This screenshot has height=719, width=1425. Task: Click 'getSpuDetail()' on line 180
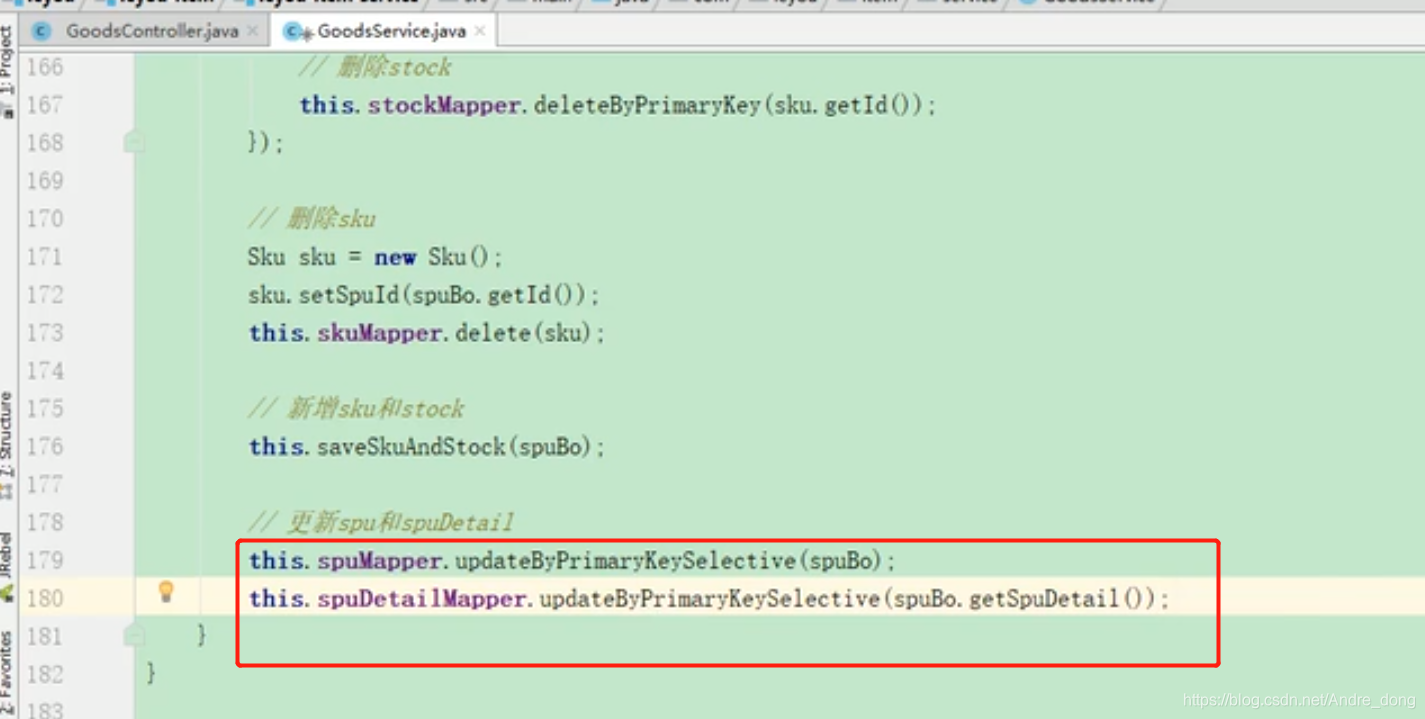pyautogui.click(x=1056, y=599)
